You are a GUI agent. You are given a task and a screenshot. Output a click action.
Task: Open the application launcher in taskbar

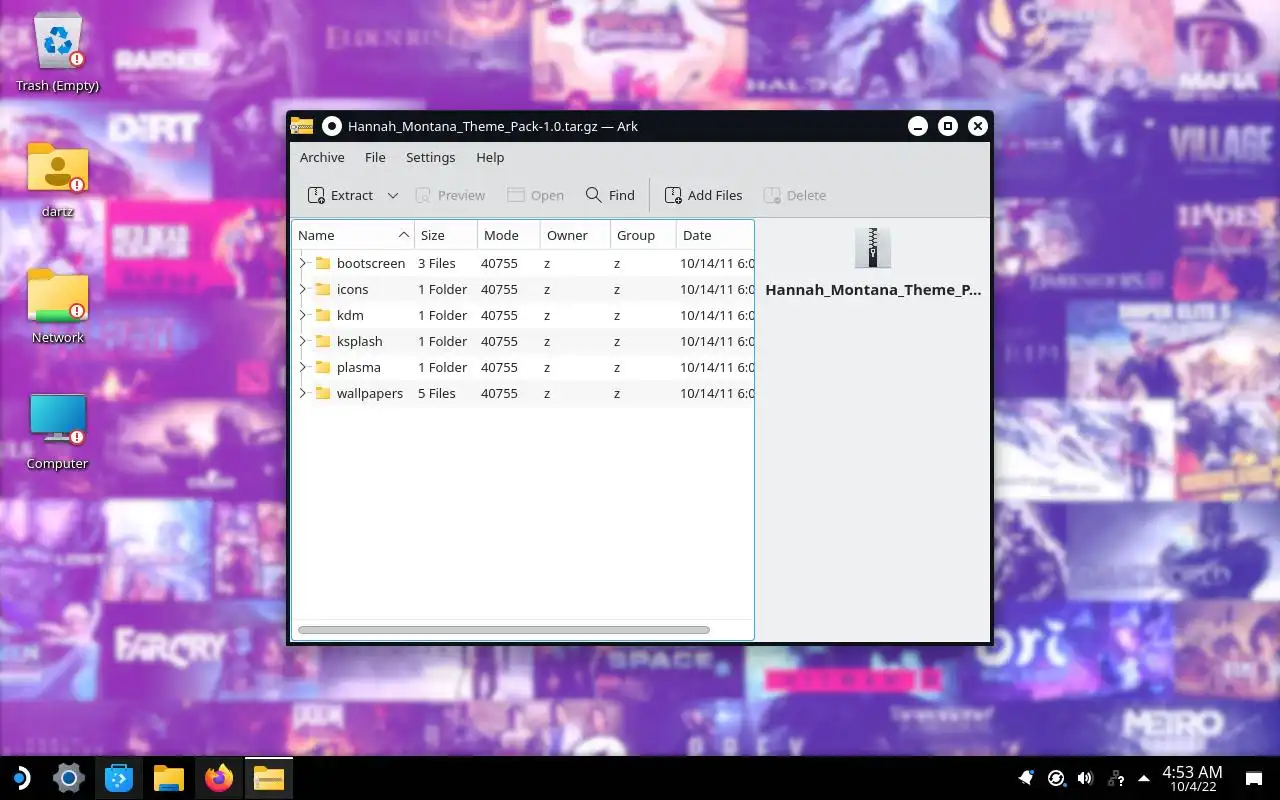(x=20, y=778)
